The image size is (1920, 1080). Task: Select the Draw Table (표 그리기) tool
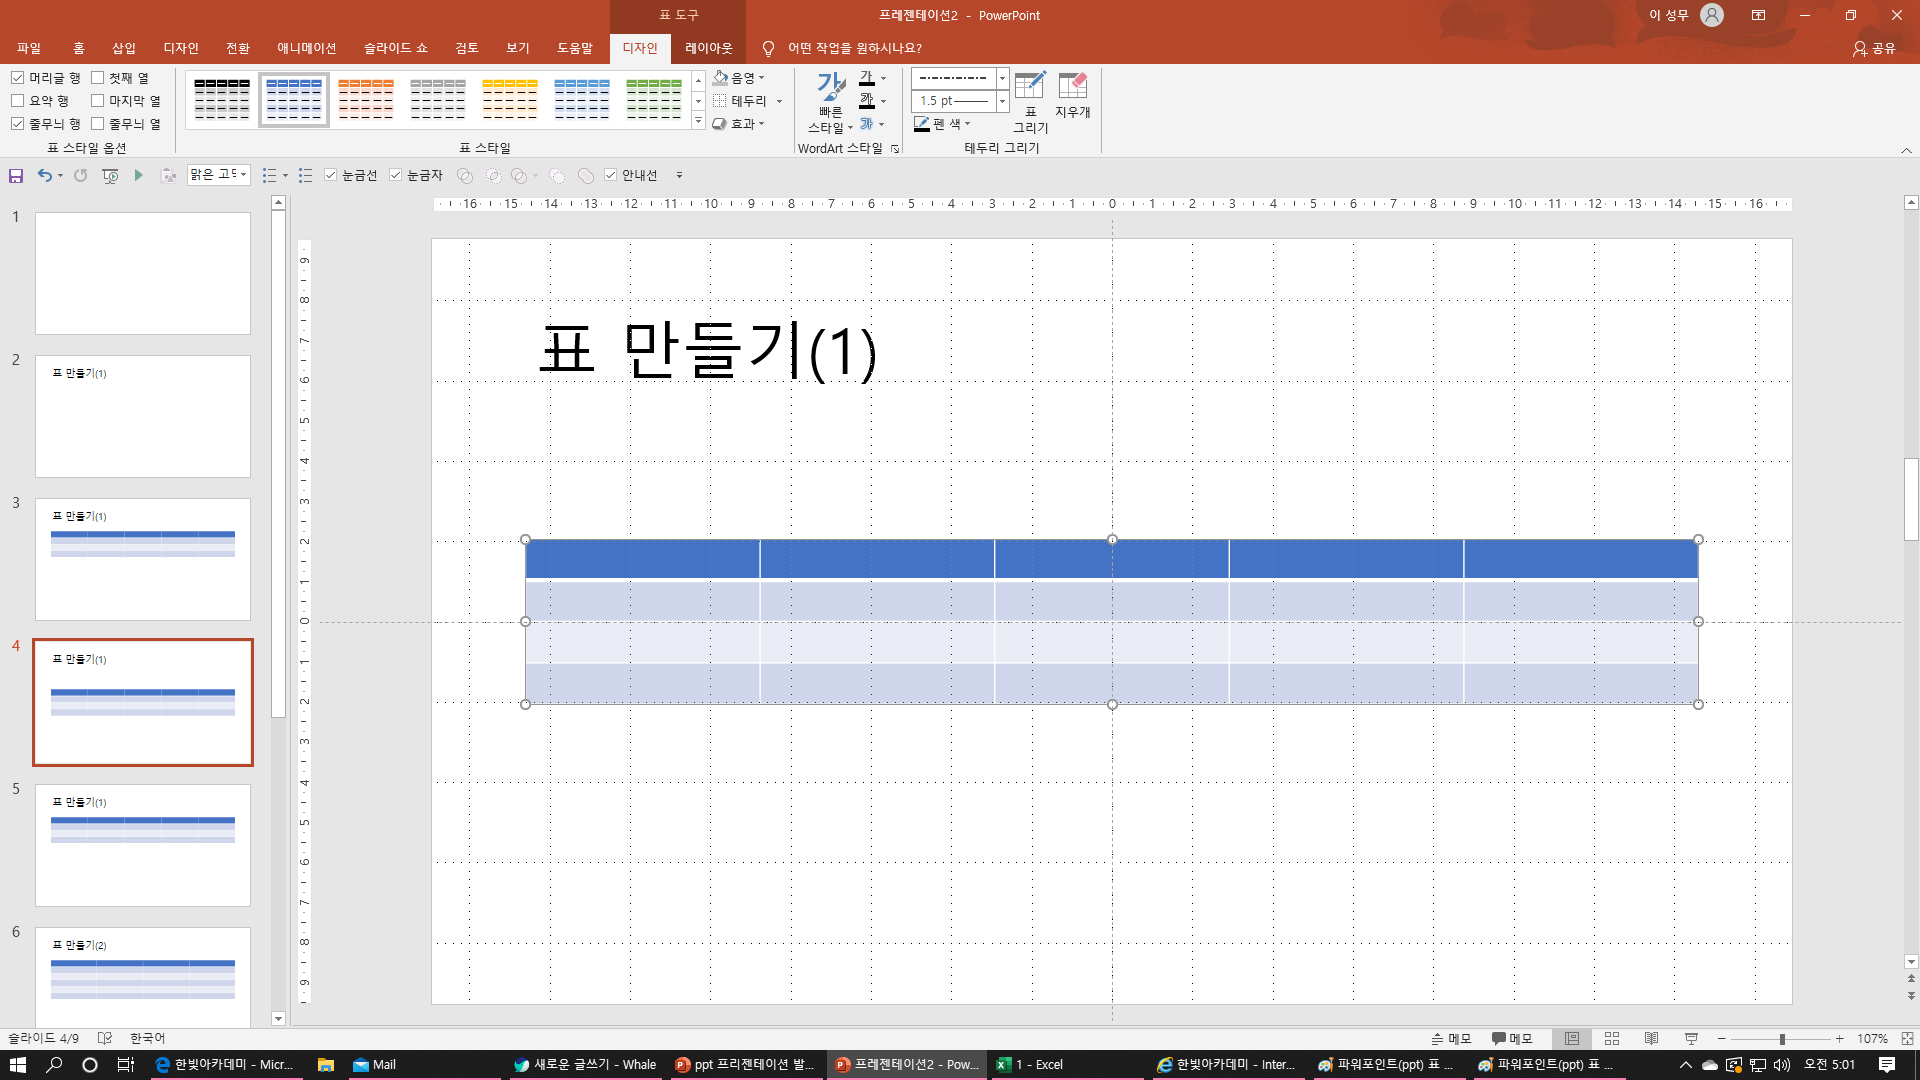coord(1030,102)
